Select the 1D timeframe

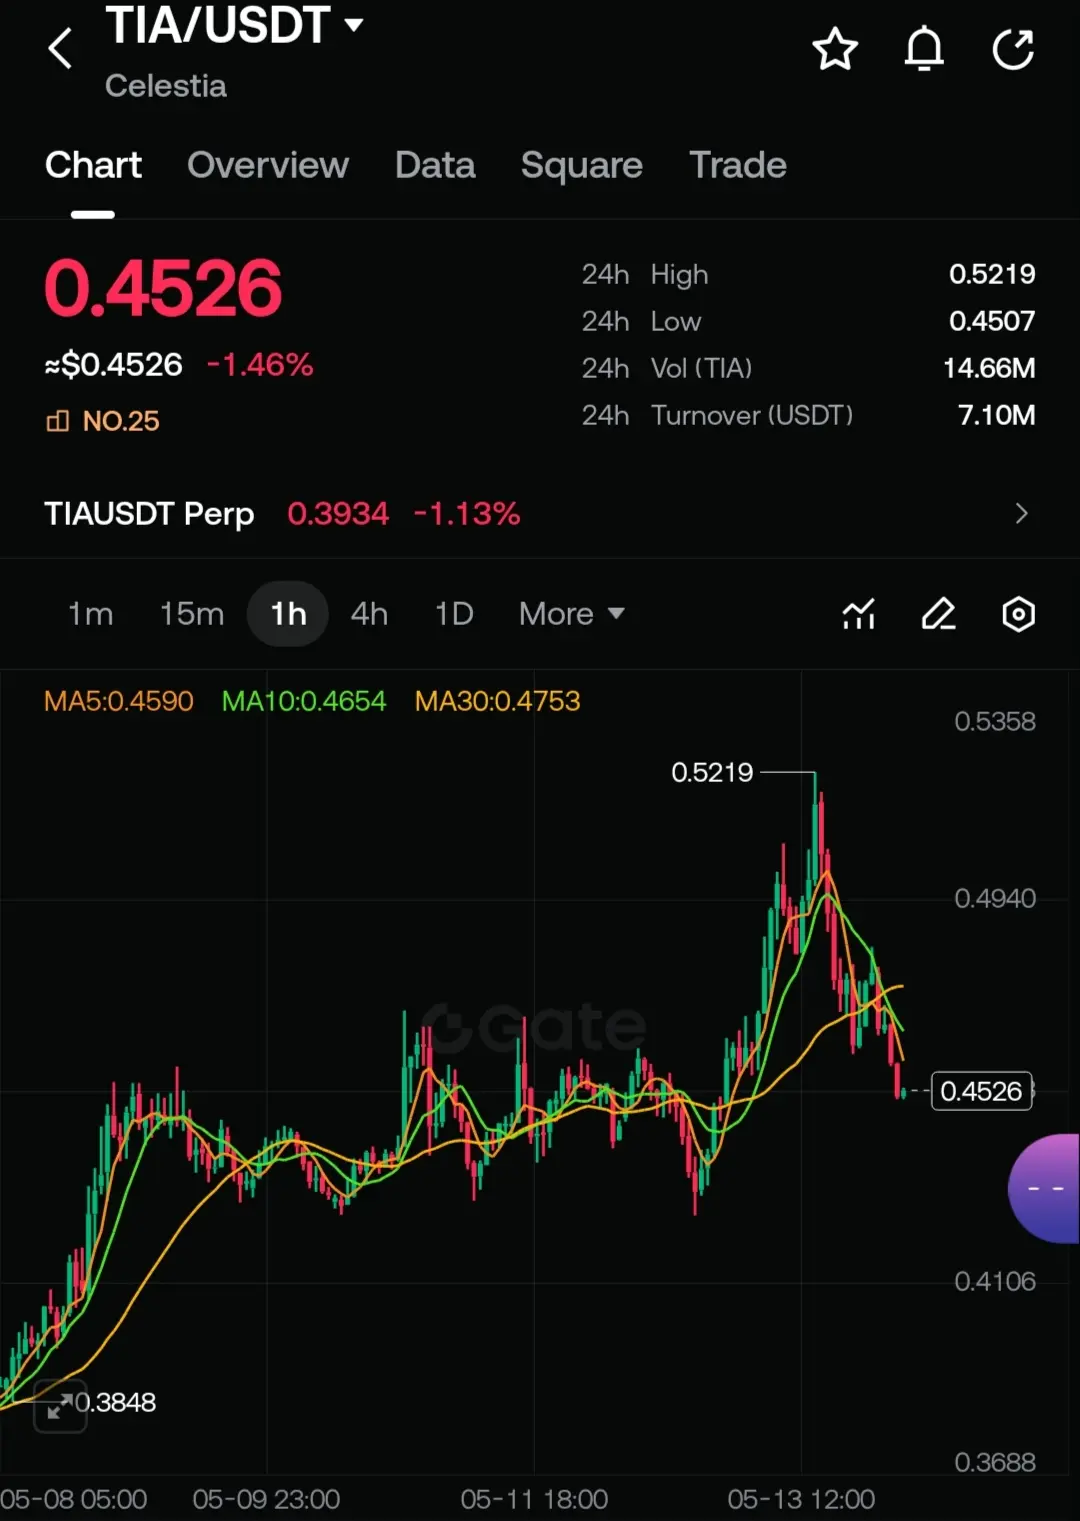(454, 614)
